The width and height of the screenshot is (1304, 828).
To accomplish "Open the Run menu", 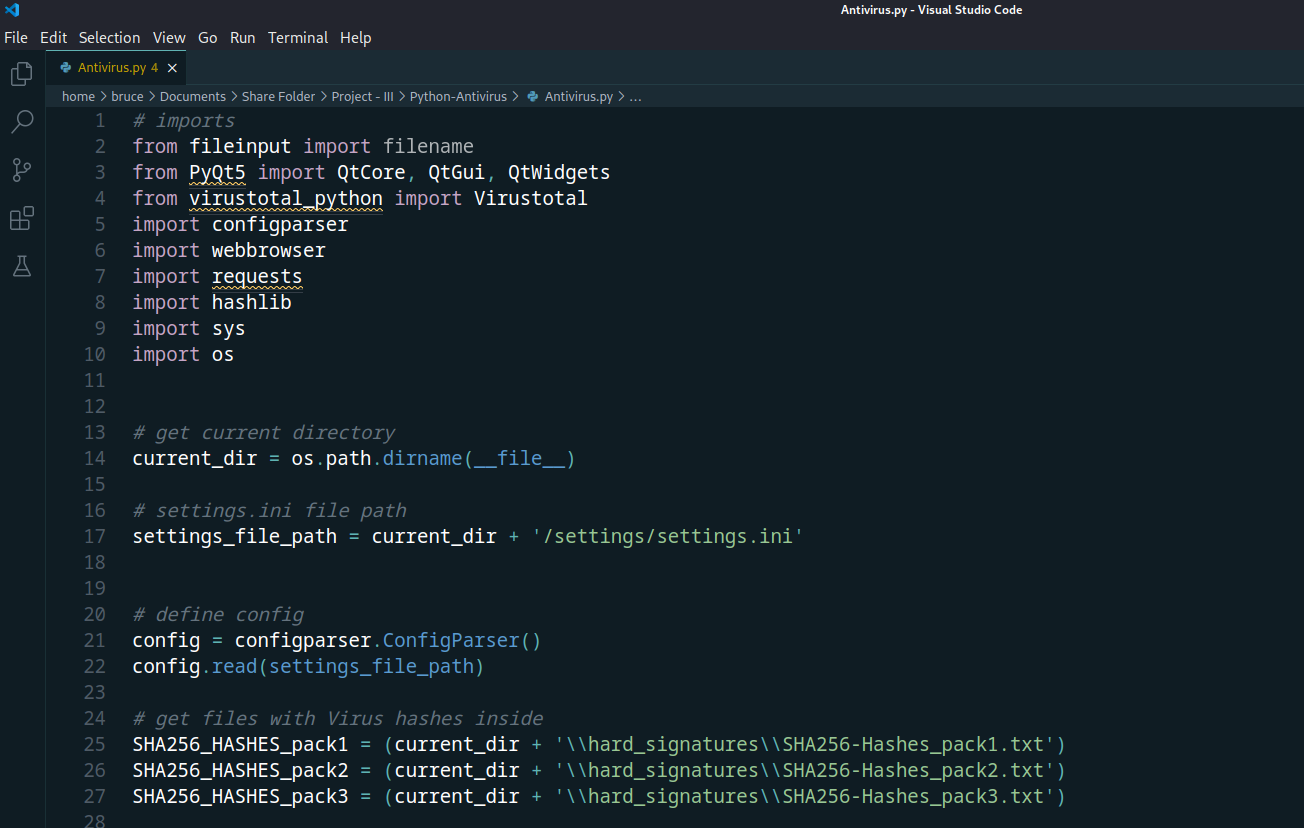I will click(x=242, y=37).
